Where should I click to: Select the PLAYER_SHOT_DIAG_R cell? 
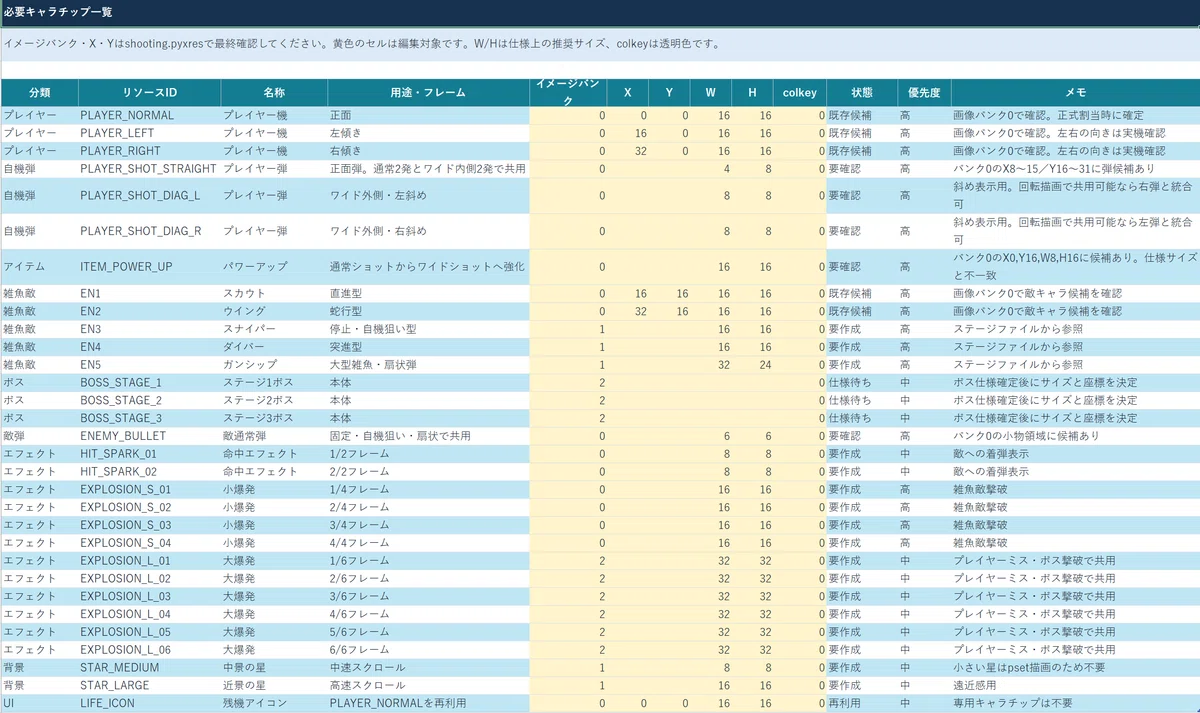pyautogui.click(x=149, y=231)
